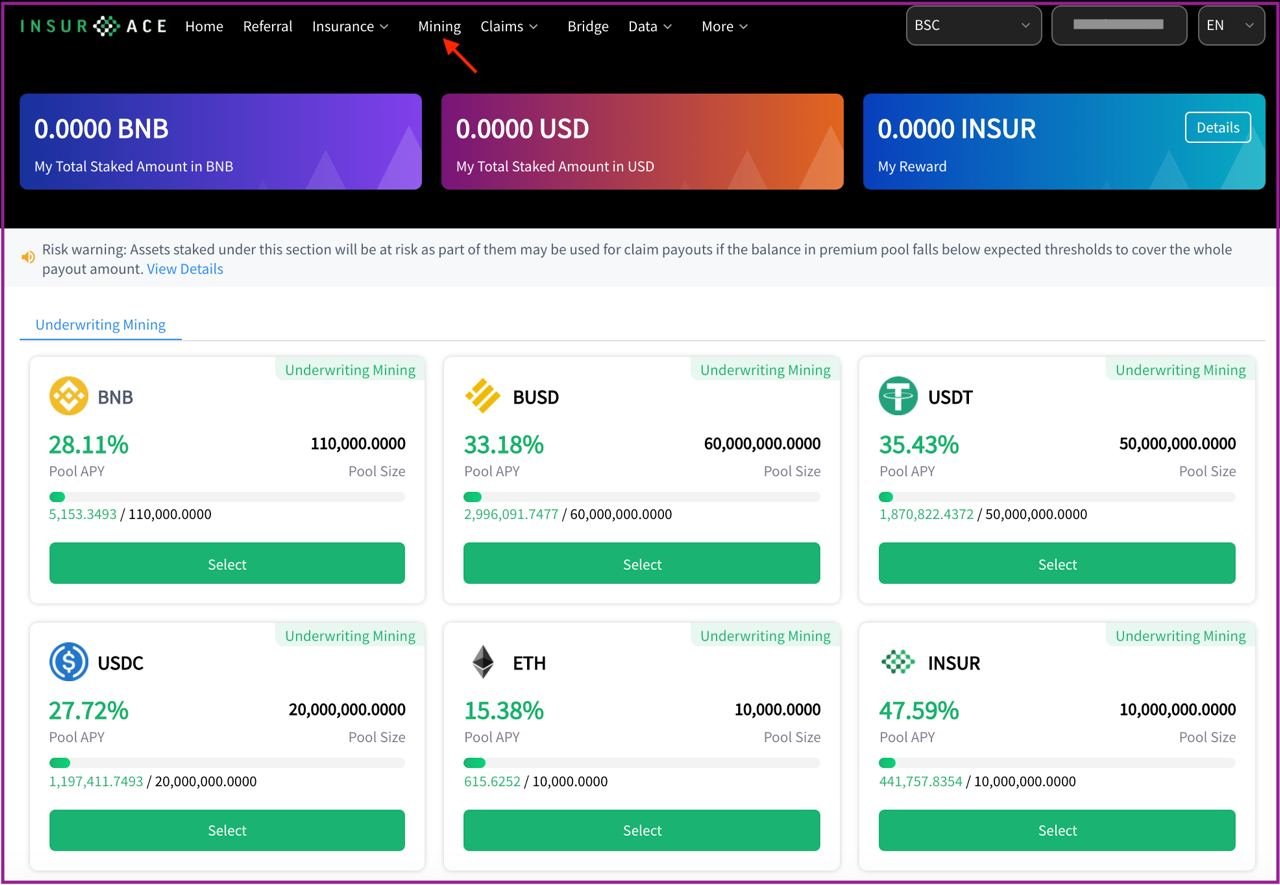Expand the Claims menu
Viewport: 1280px width, 885px height.
pyautogui.click(x=509, y=27)
